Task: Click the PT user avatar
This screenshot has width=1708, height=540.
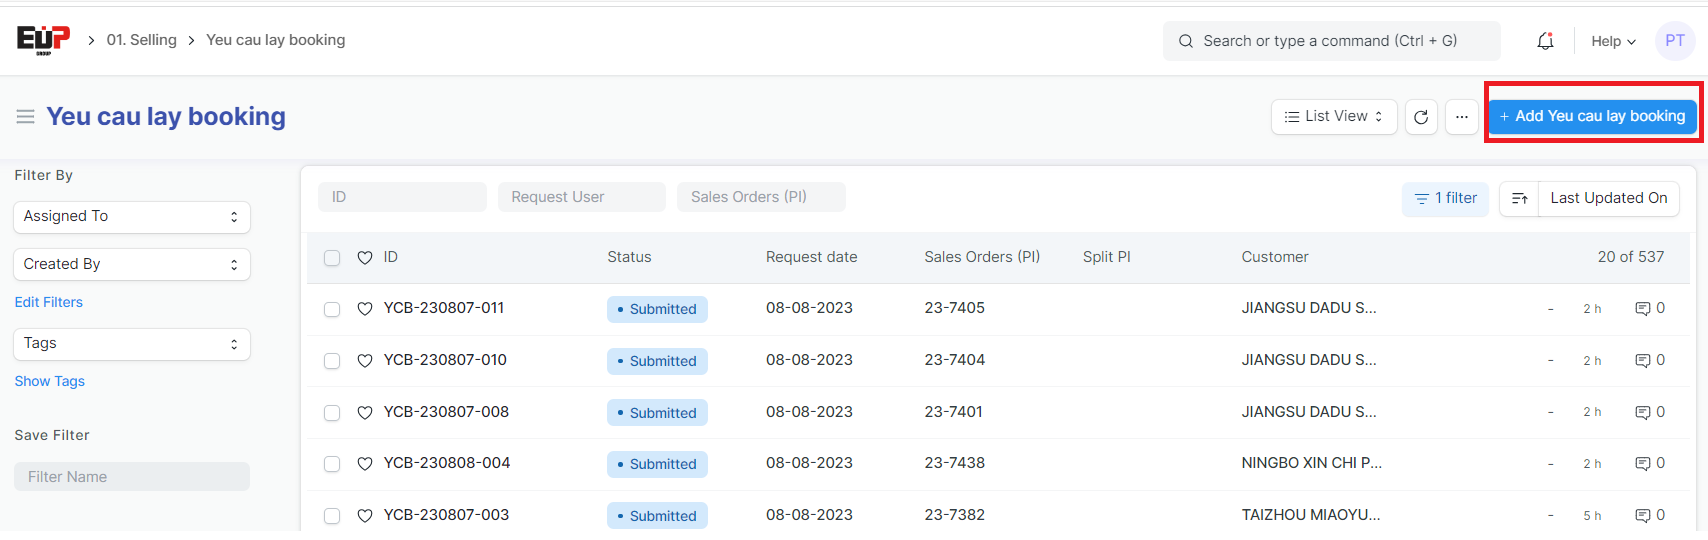Action: [1674, 41]
